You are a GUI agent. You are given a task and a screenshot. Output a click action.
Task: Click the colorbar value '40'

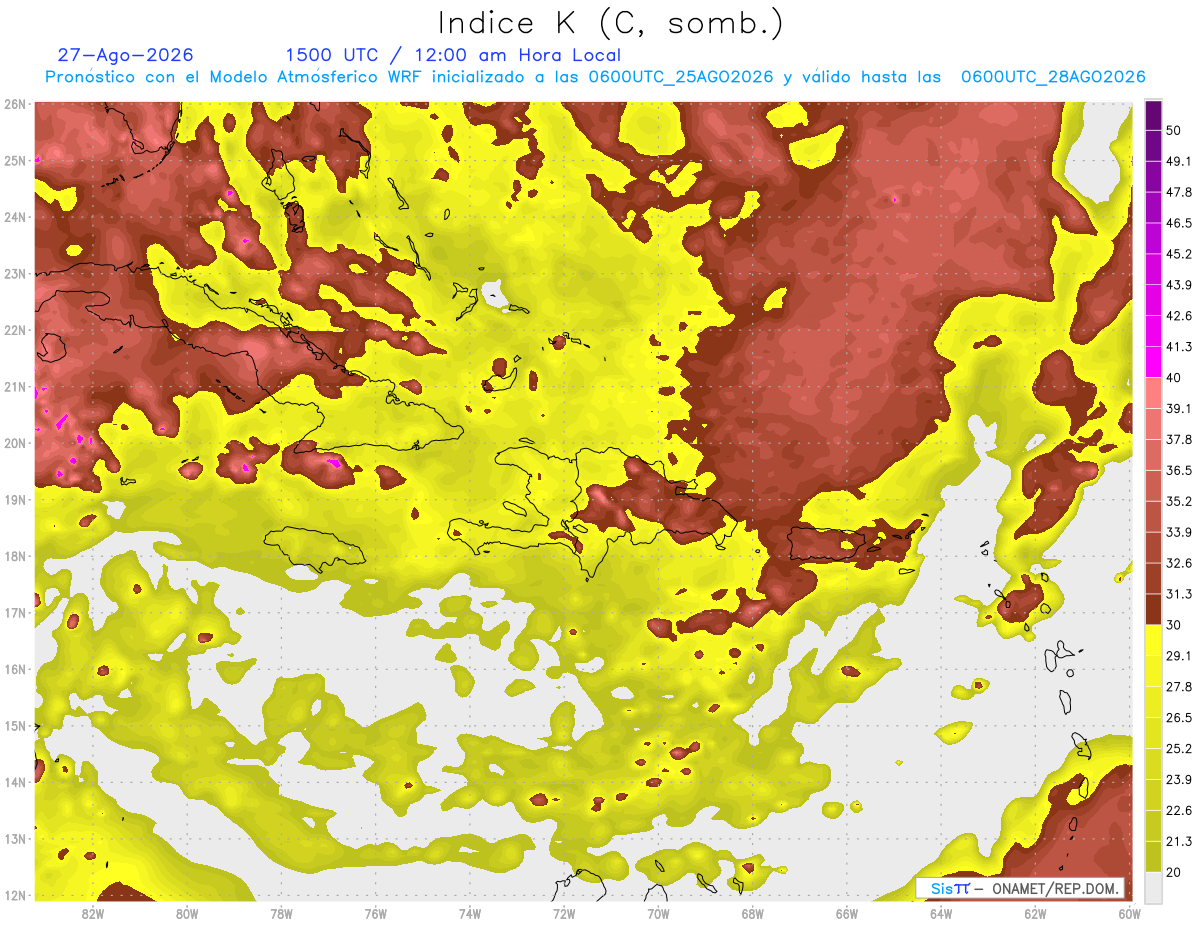tap(1174, 377)
